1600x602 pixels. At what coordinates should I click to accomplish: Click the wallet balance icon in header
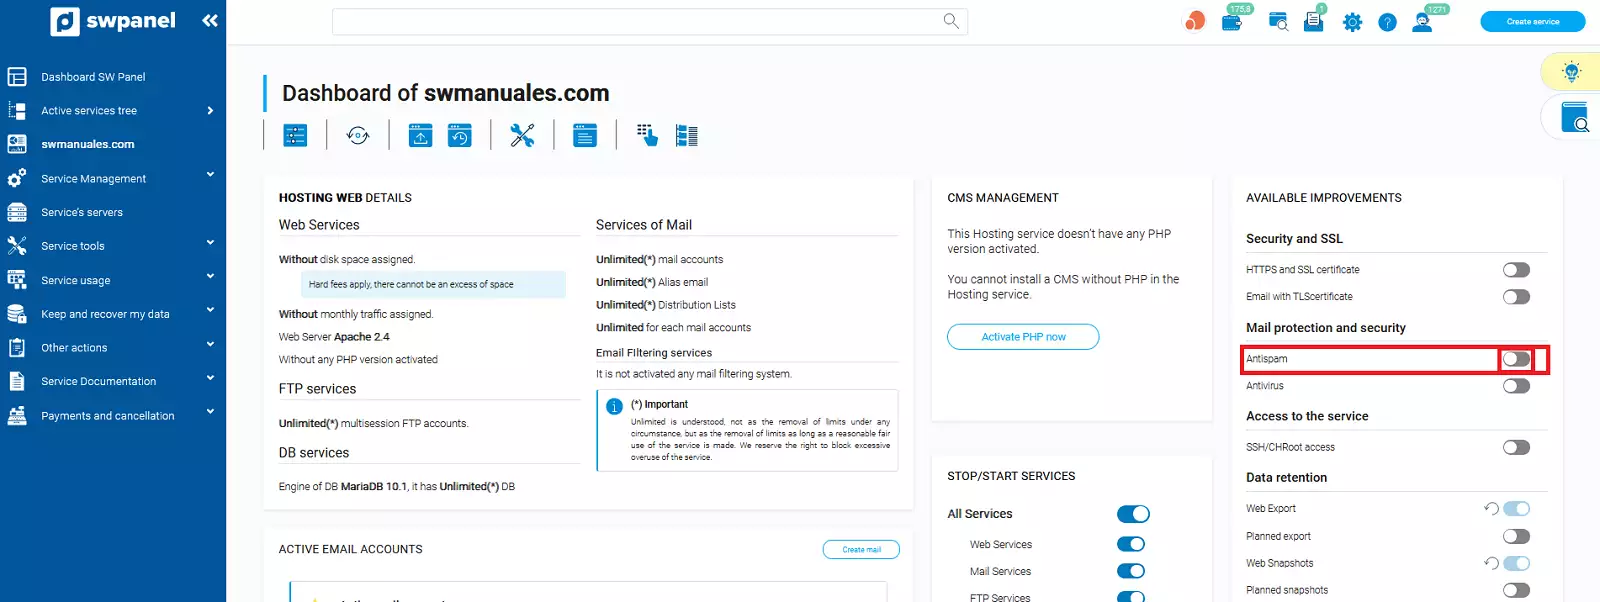[x=1232, y=22]
